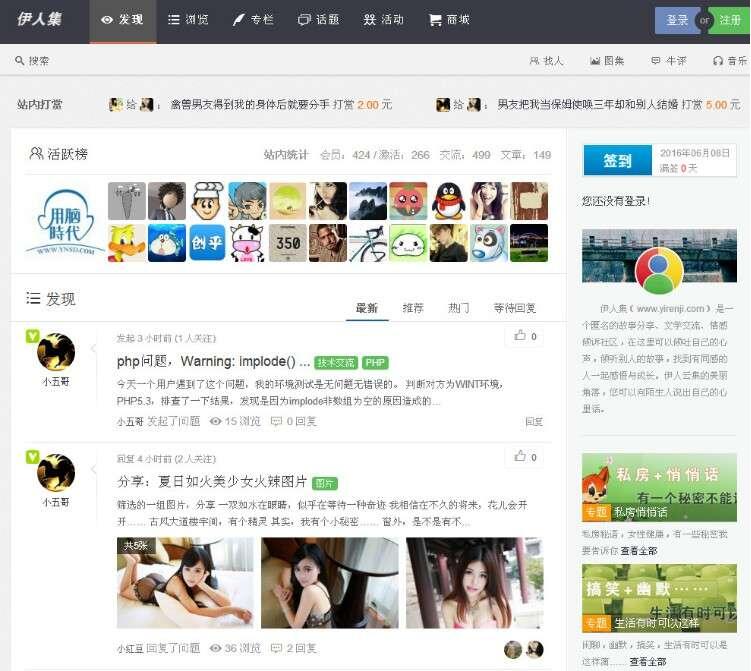751x671 pixels.
Task: Select the 等待回复 awaiting reply tab
Action: point(515,308)
